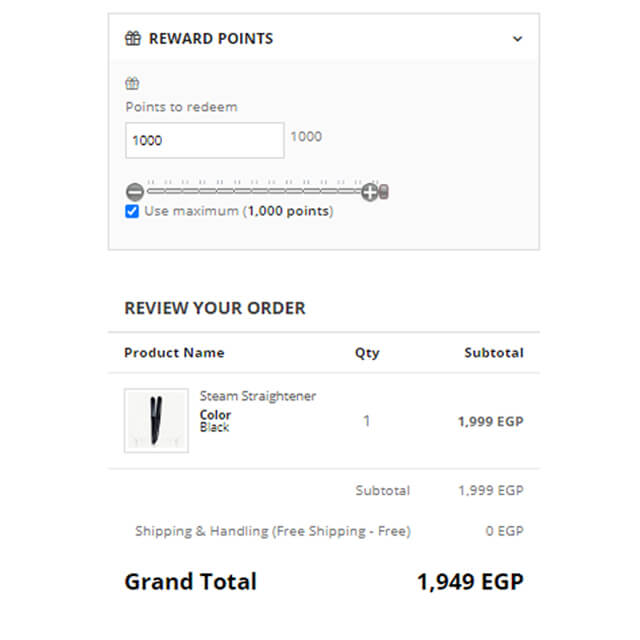Viewport: 640px width, 640px height.
Task: Click the REVIEW YOUR ORDER heading
Action: [215, 308]
